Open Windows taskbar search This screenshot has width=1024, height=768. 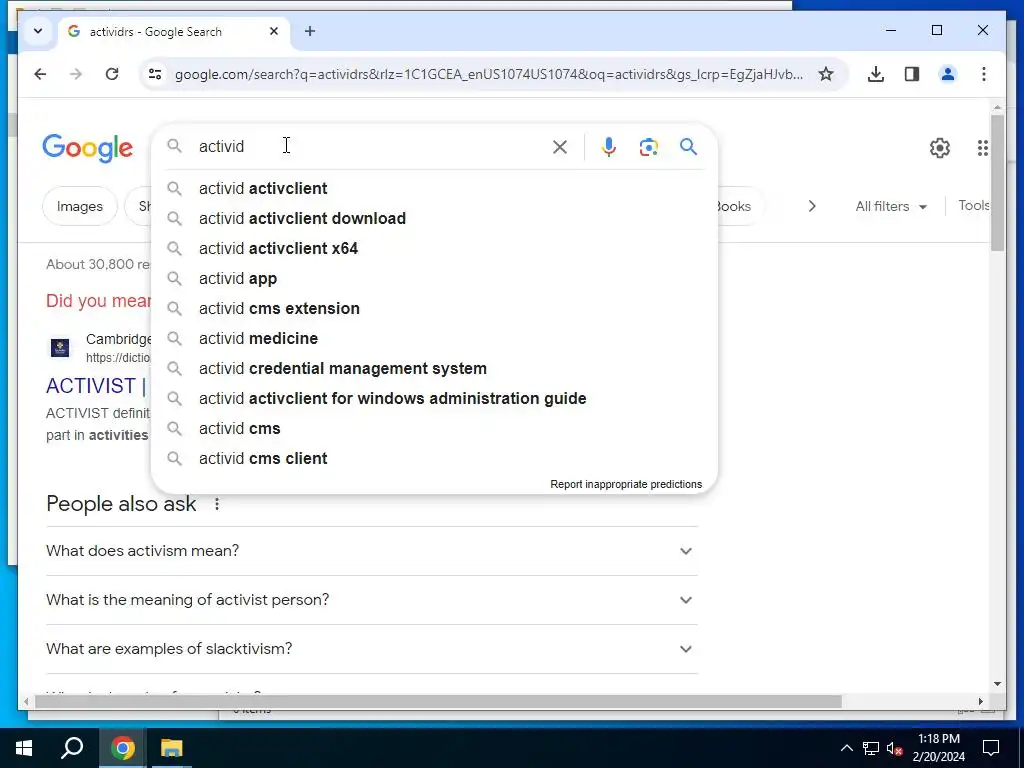[72, 748]
